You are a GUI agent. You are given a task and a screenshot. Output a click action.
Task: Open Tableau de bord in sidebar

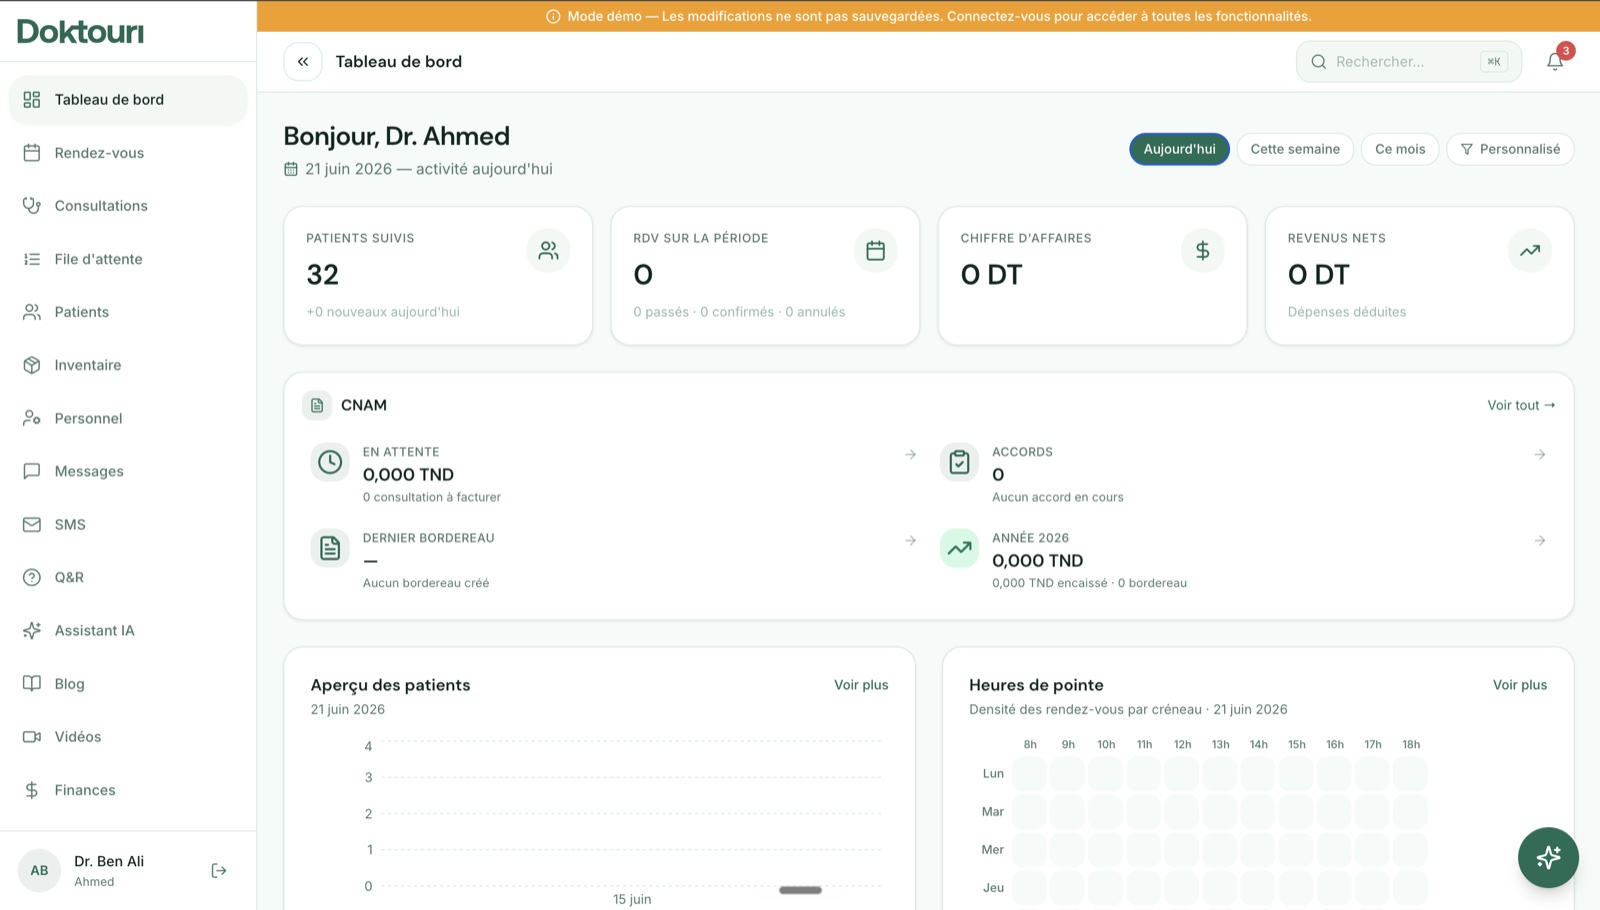128,100
